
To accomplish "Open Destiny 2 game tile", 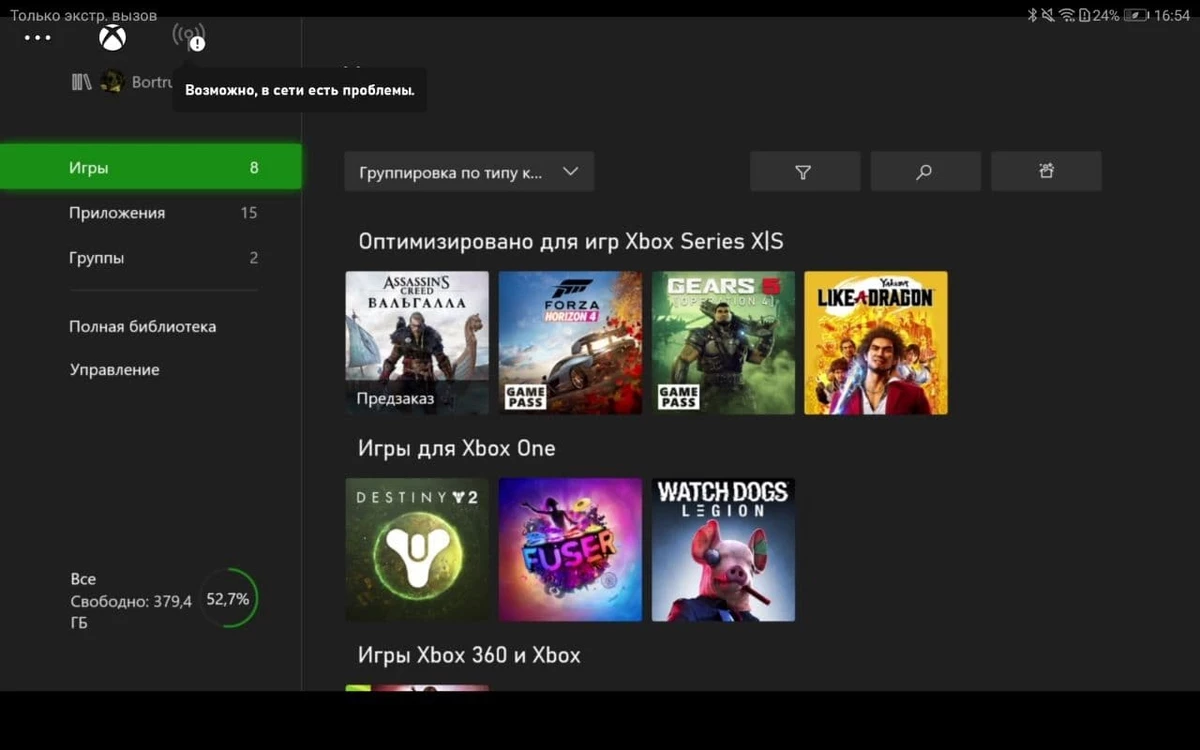I will [x=417, y=549].
